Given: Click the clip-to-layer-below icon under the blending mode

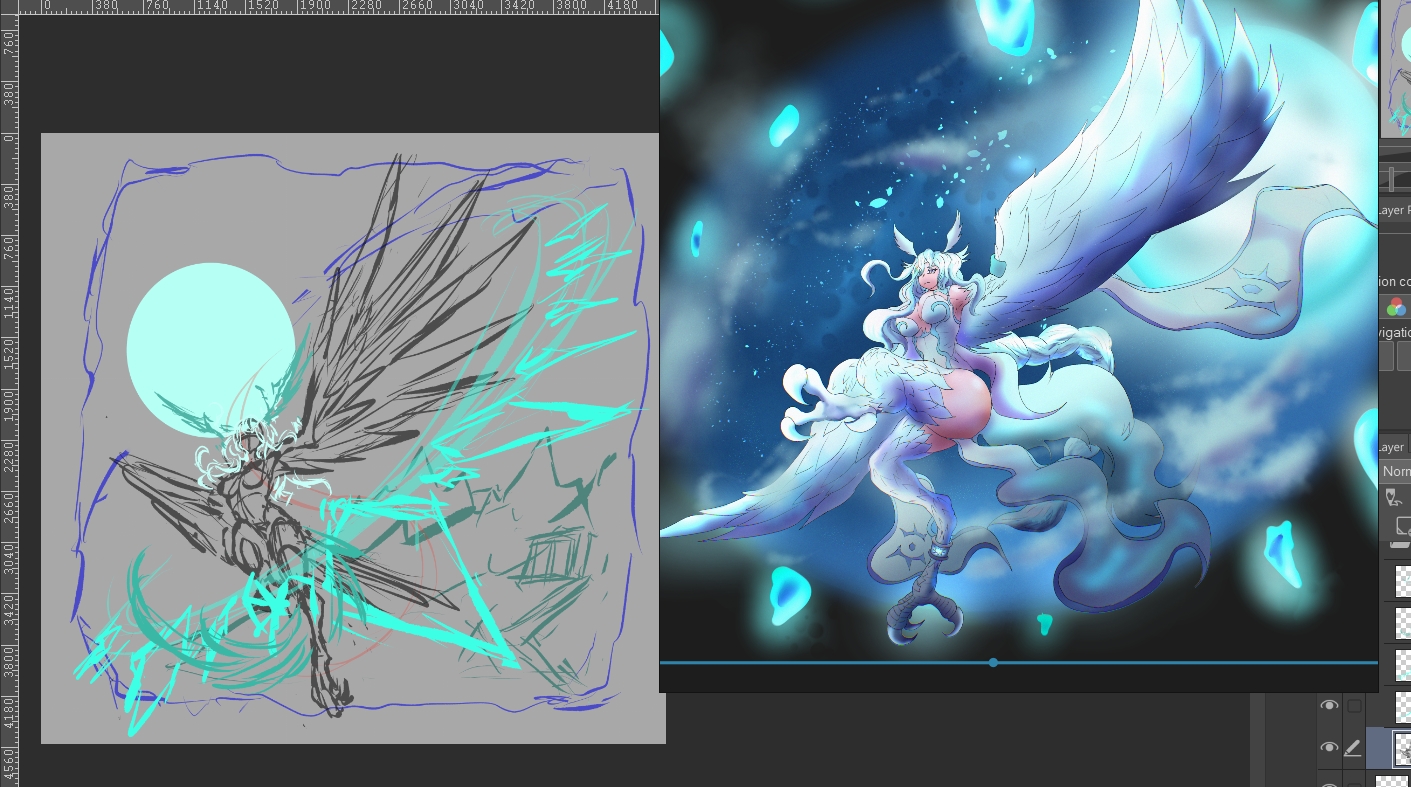Looking at the screenshot, I should (1393, 497).
